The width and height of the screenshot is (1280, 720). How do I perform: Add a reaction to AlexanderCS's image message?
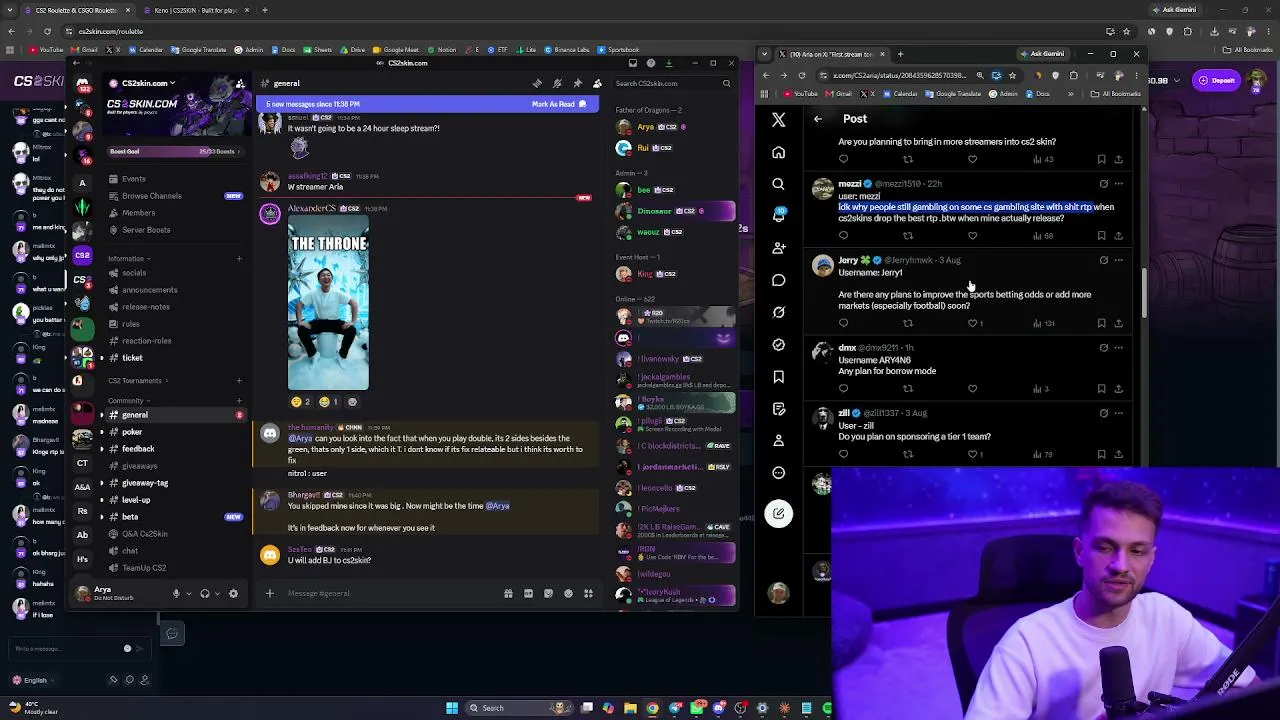[x=352, y=402]
